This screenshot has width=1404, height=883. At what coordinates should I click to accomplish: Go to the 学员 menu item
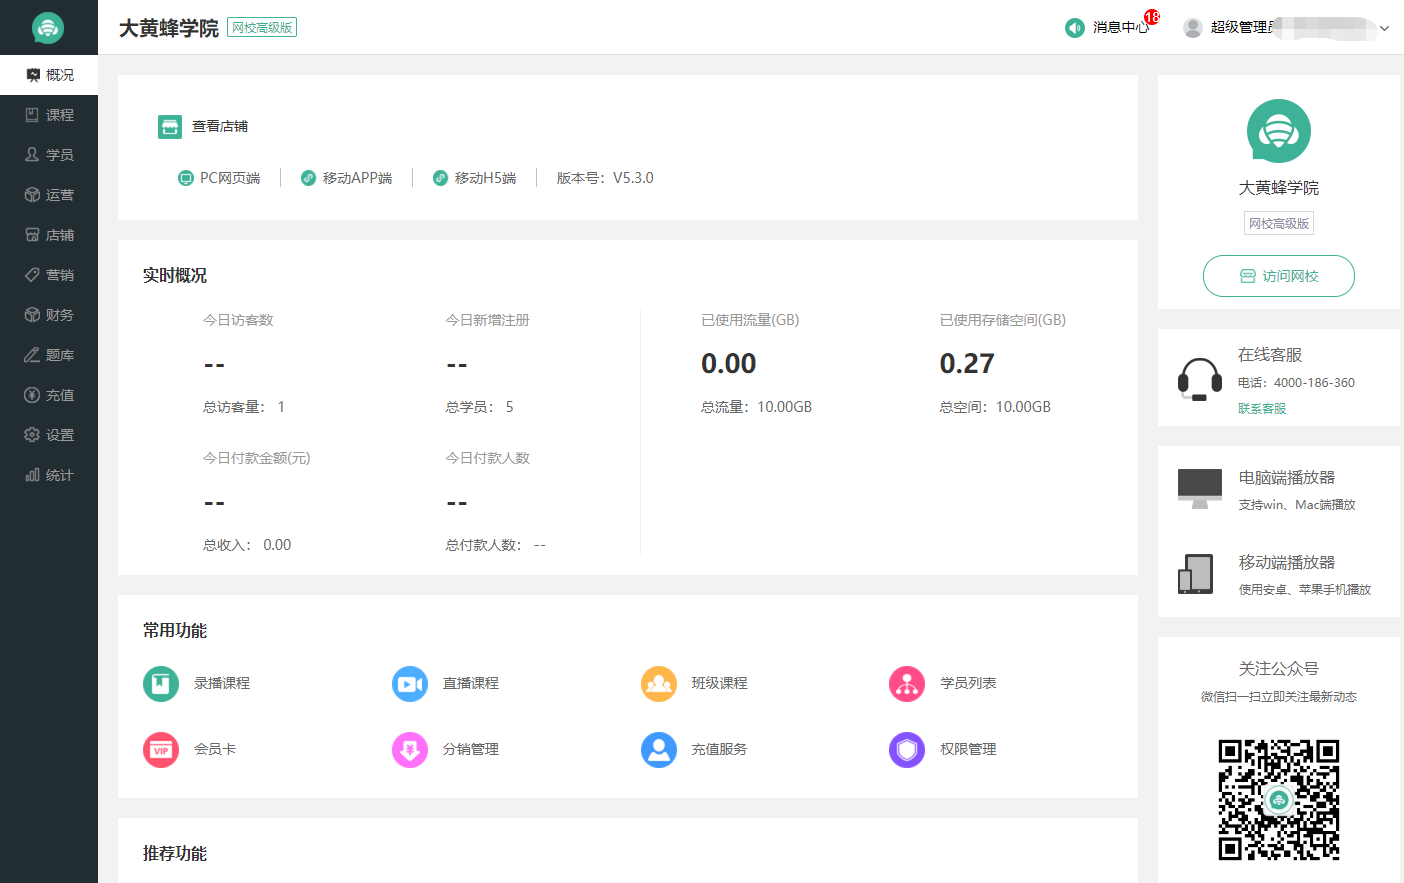(49, 155)
